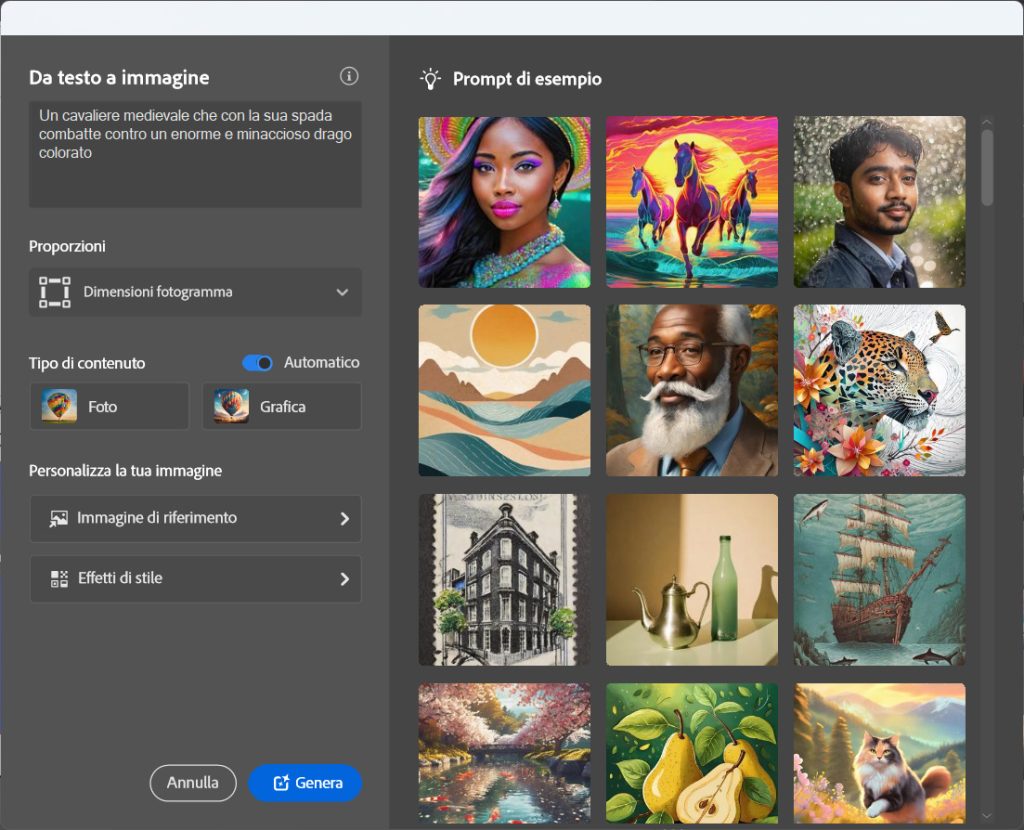
Task: Open the Dimensioni fotogramma dropdown
Action: pyautogui.click(x=195, y=292)
